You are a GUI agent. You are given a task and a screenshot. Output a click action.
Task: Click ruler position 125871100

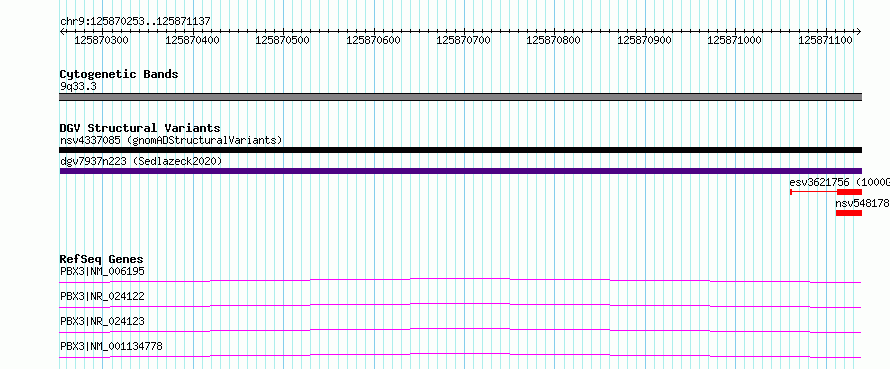[x=825, y=40]
